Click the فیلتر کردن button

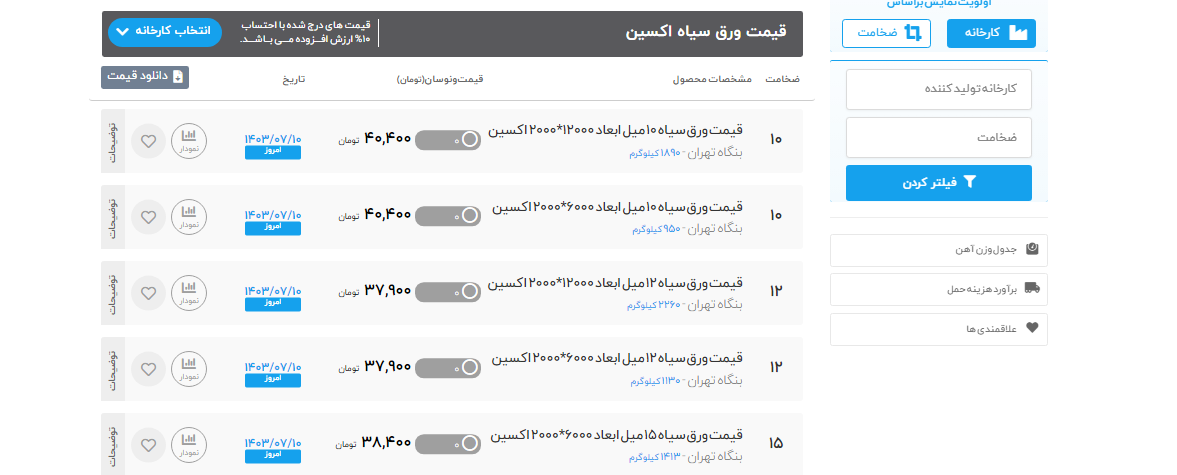[x=938, y=183]
